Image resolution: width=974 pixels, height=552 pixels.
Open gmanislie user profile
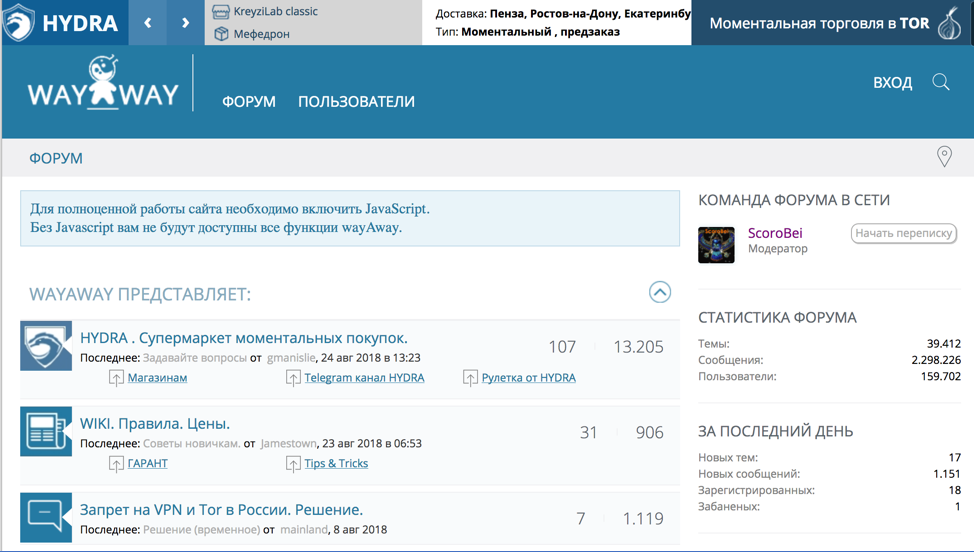click(x=291, y=358)
